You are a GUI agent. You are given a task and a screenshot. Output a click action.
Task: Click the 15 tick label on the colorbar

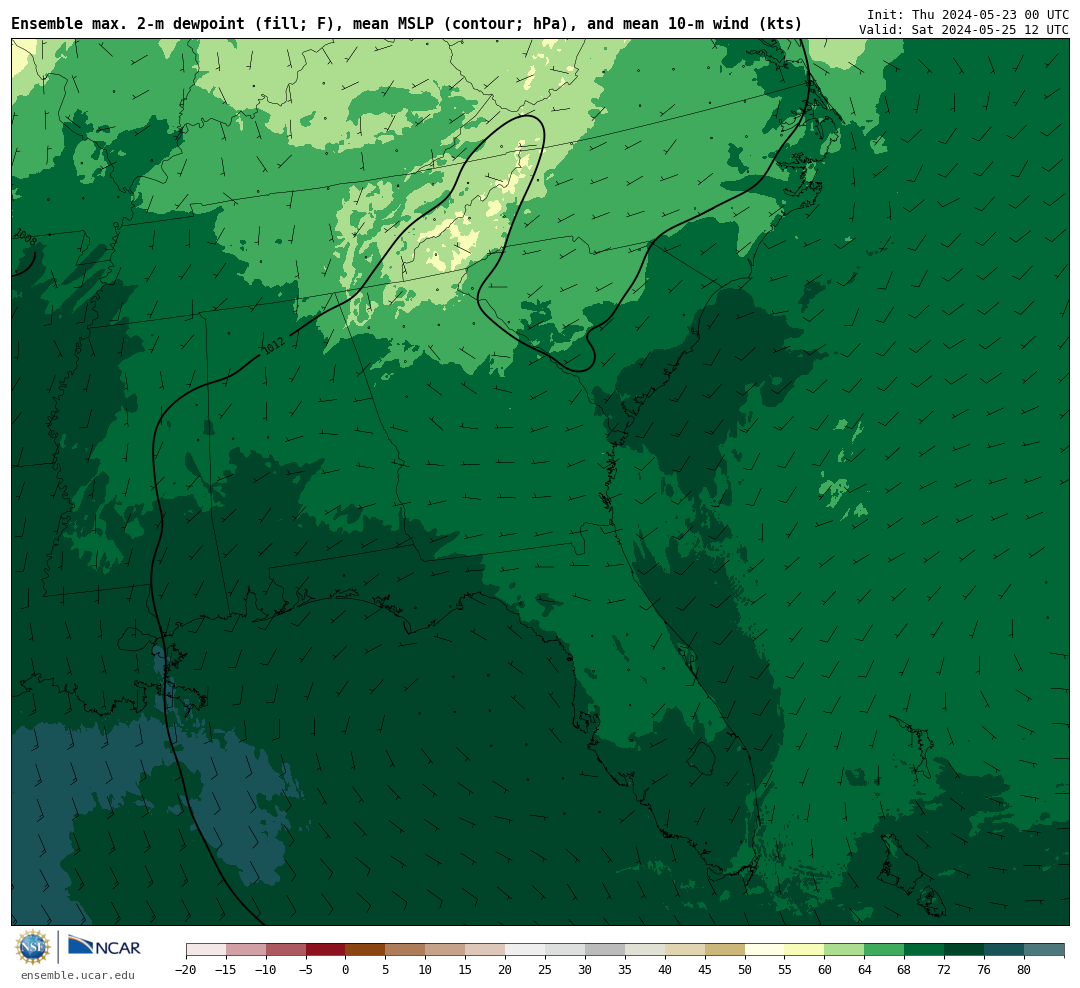click(465, 970)
